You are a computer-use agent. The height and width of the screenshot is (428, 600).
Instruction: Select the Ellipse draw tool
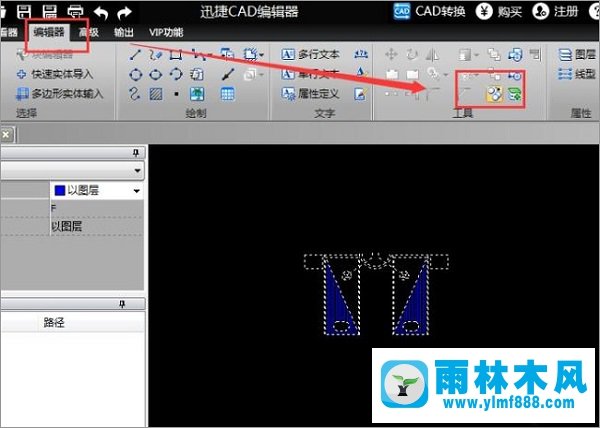click(x=155, y=74)
